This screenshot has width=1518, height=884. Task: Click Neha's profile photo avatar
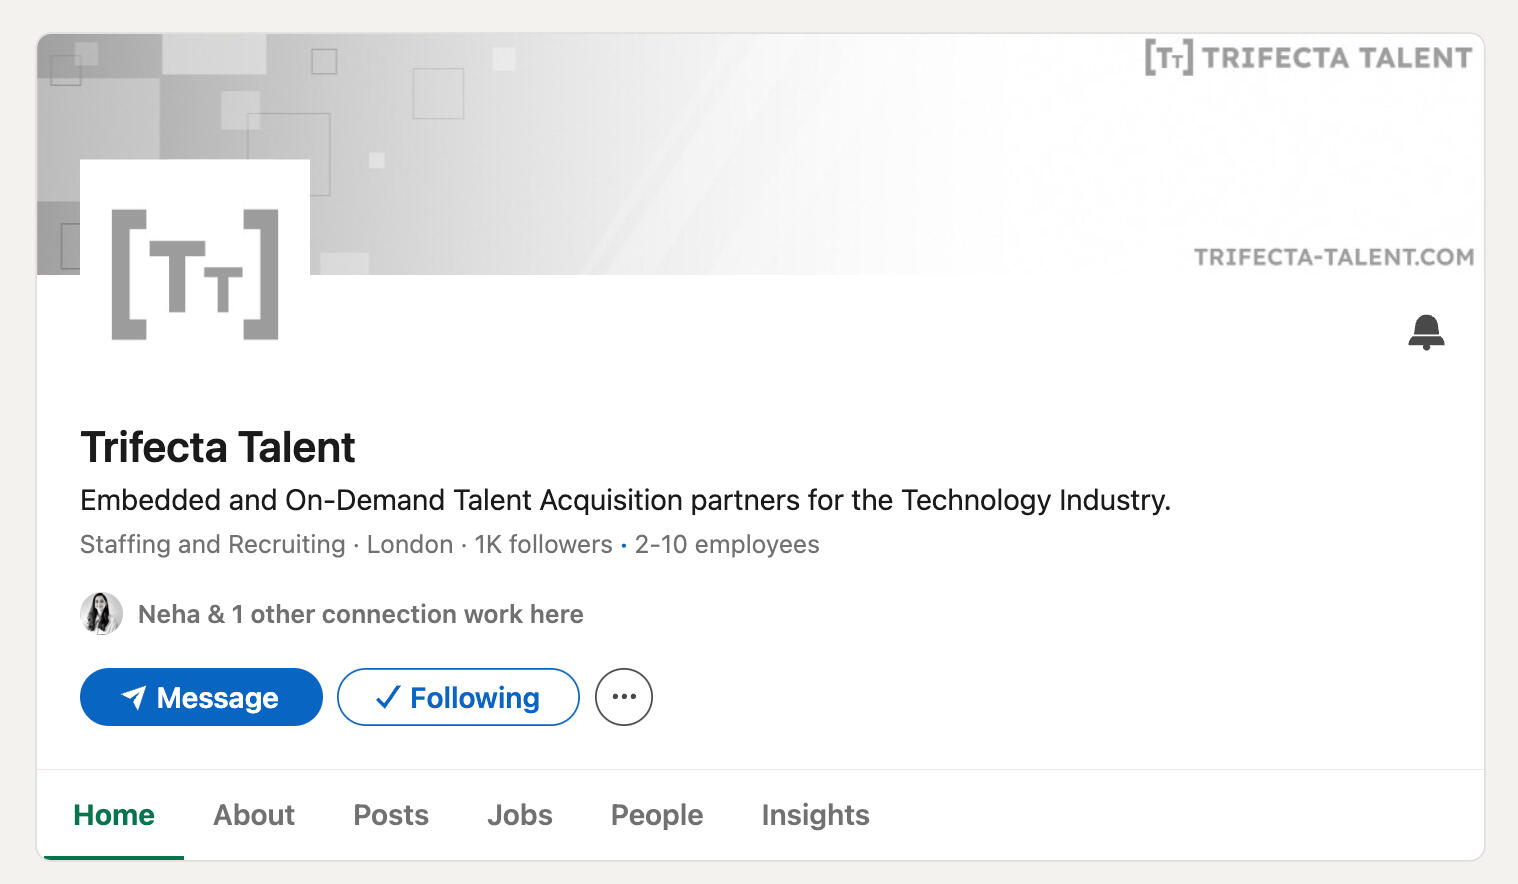click(x=102, y=614)
